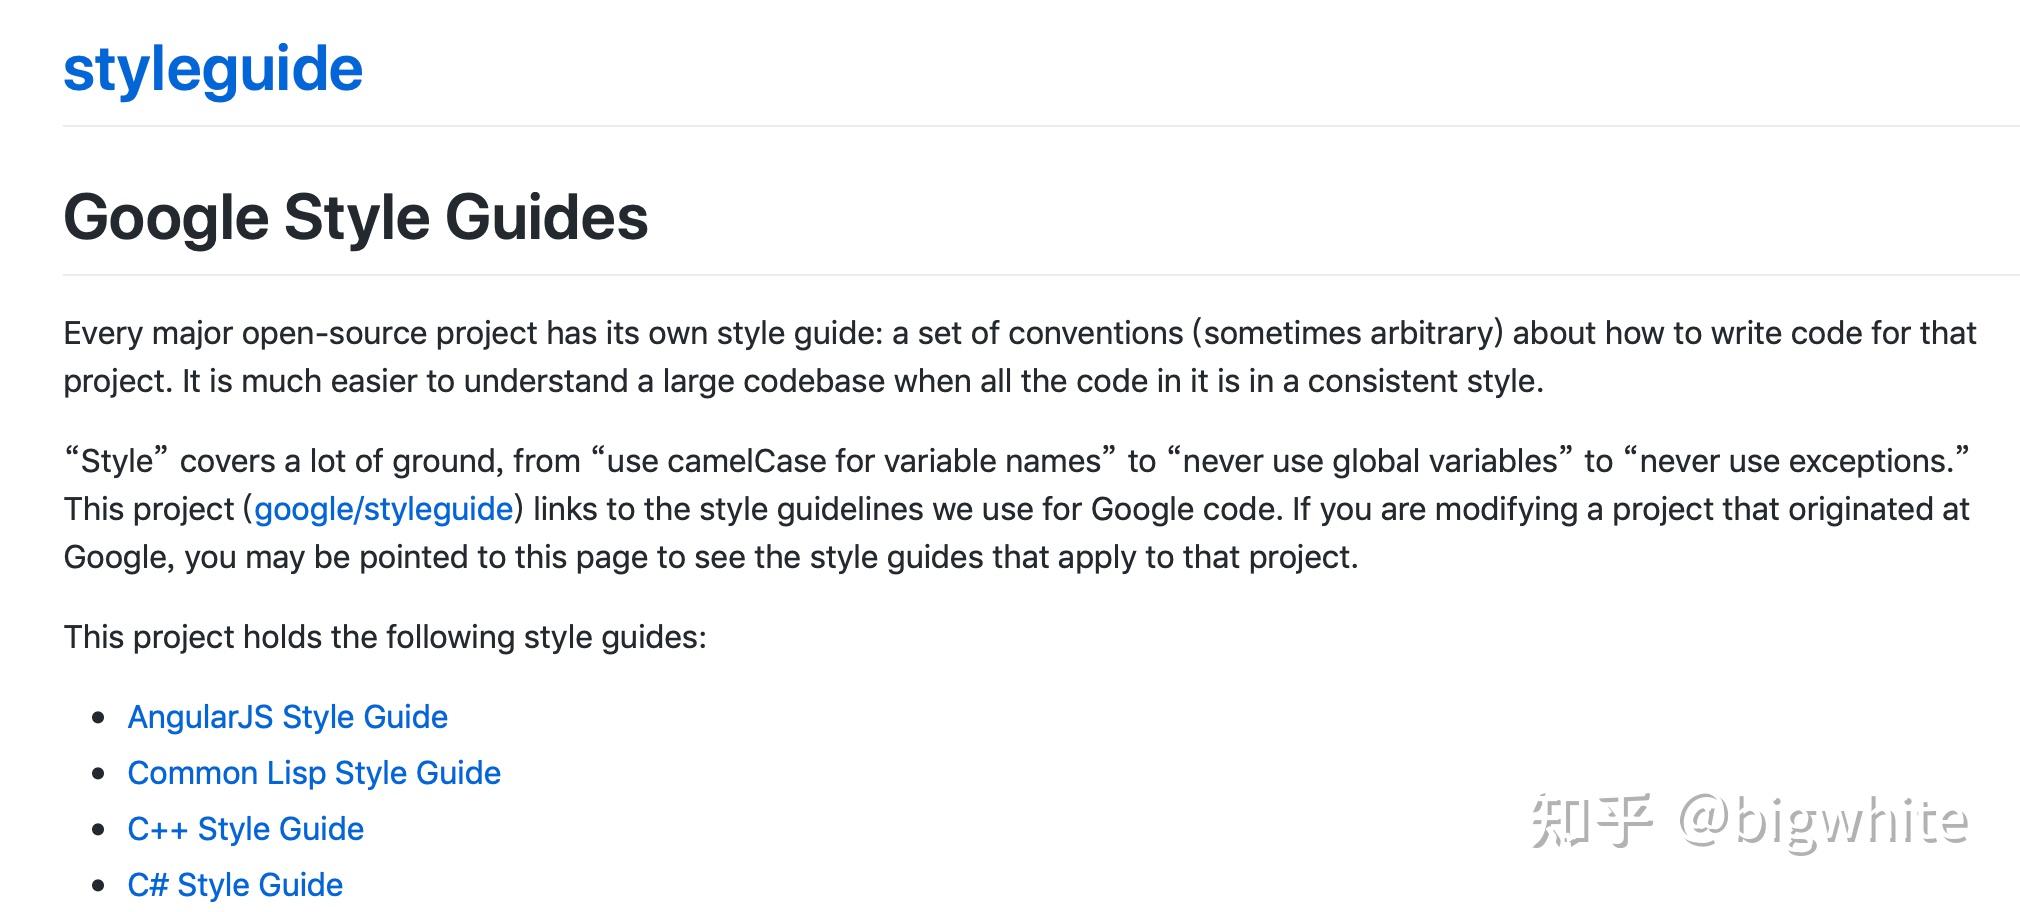
Task: Click the text 'never use global variables'
Action: 1370,461
